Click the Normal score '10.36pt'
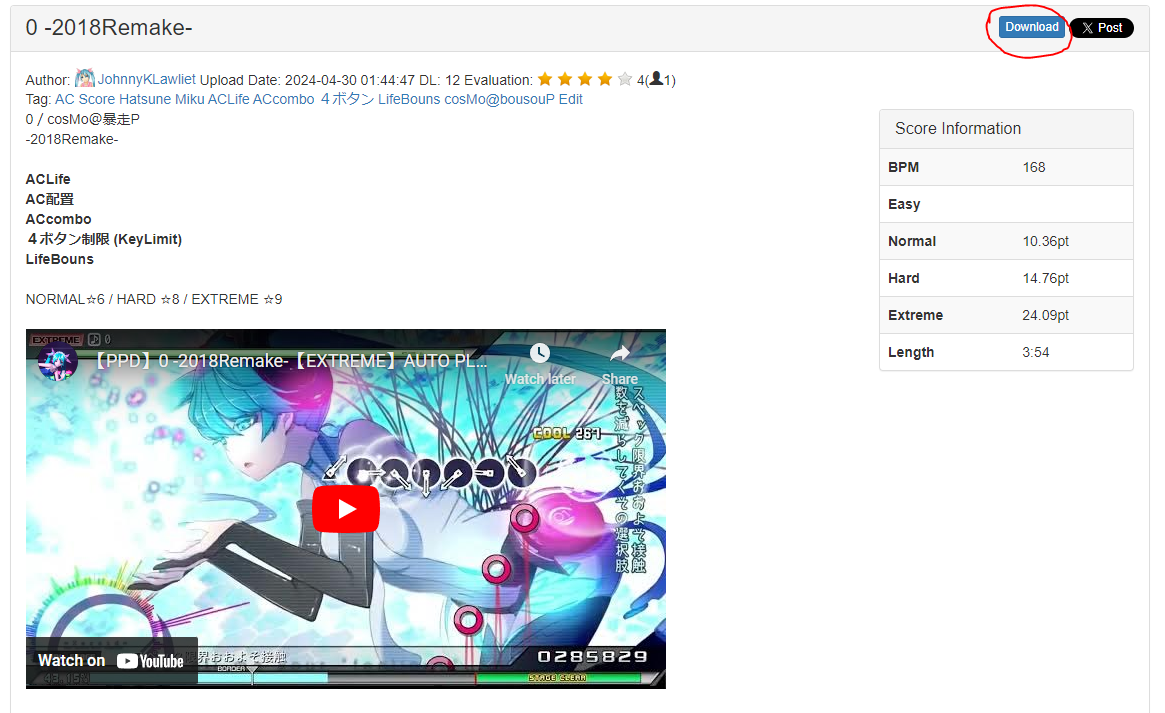 (1045, 241)
